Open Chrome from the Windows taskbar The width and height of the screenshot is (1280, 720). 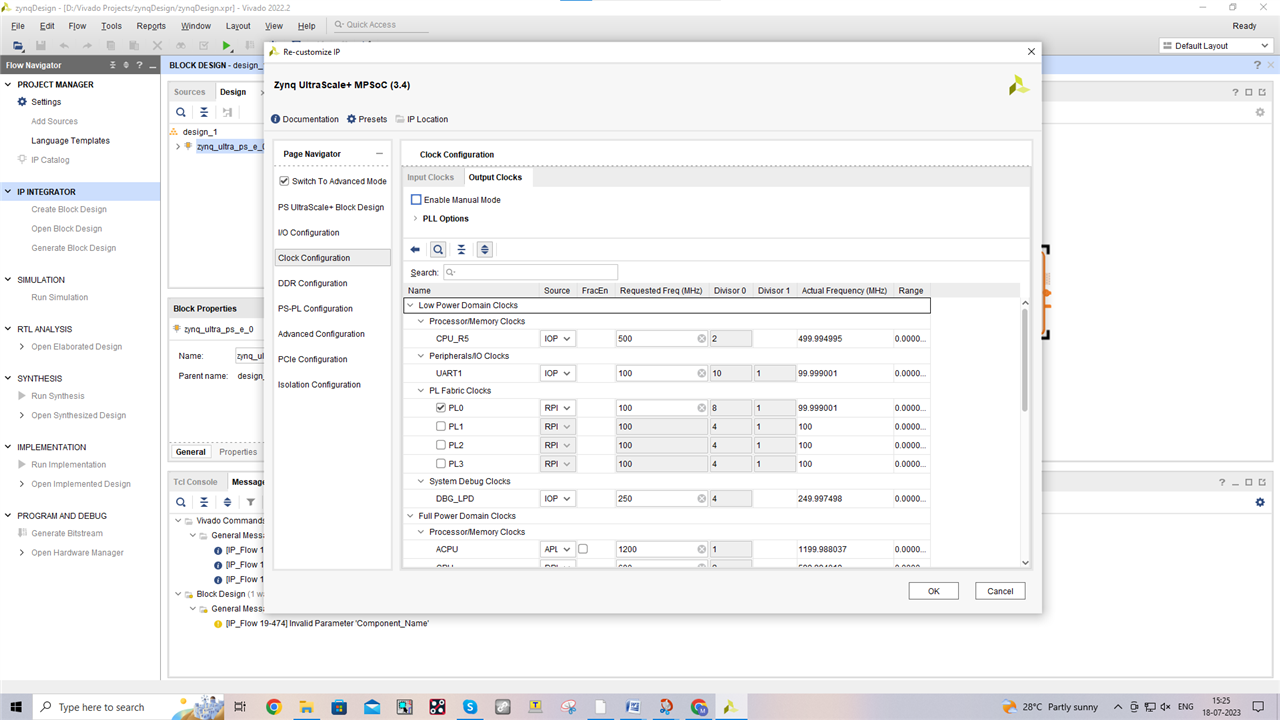click(273, 707)
